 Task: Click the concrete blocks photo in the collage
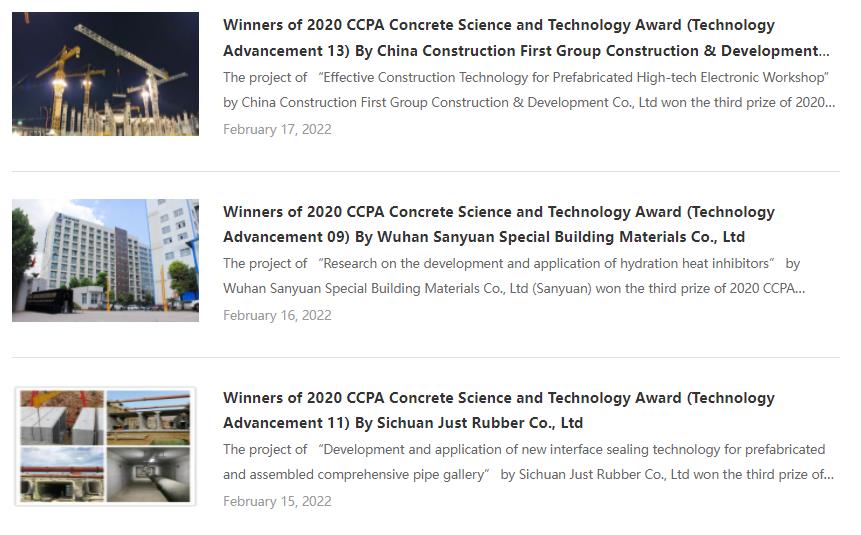click(62, 416)
